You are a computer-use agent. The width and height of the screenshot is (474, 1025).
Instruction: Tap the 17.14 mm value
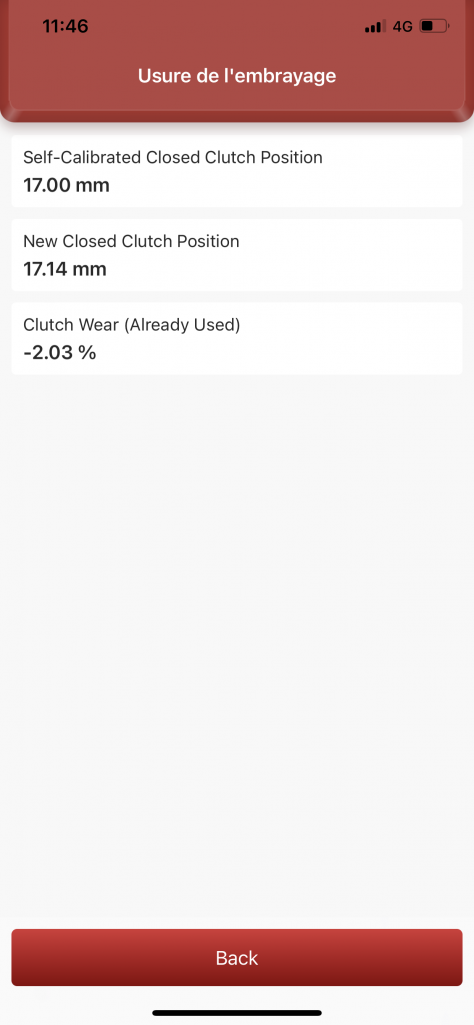pyautogui.click(x=65, y=269)
